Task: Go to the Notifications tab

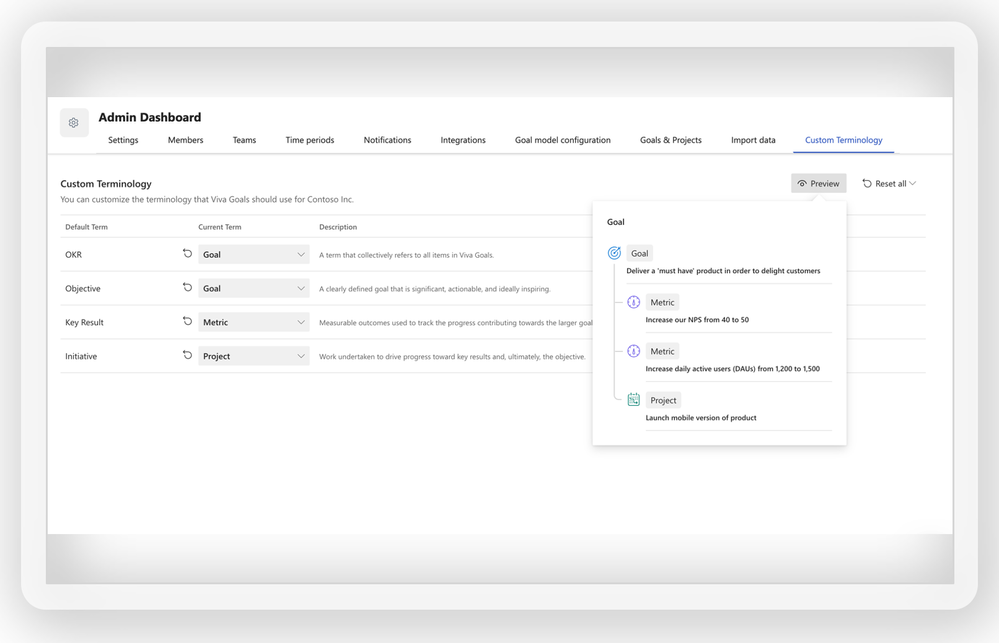Action: click(387, 140)
